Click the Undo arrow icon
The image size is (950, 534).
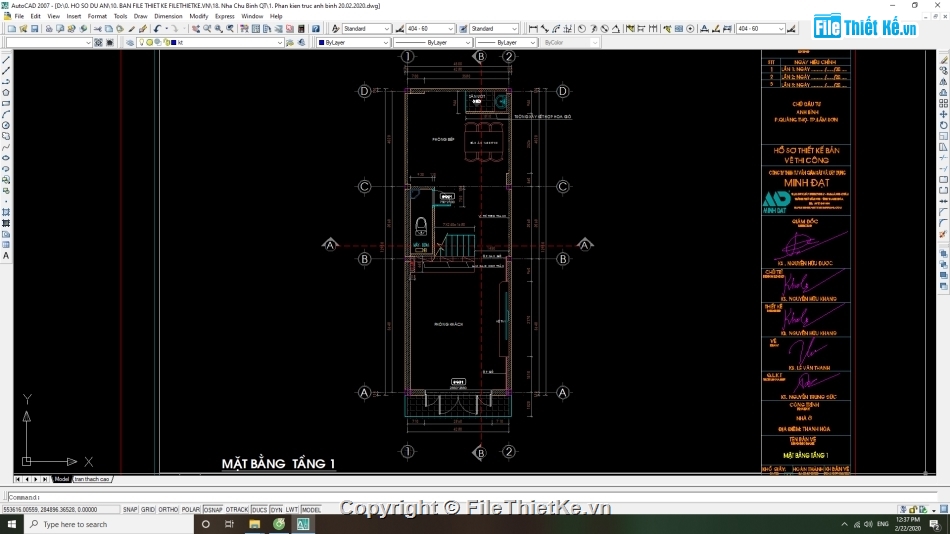click(158, 28)
